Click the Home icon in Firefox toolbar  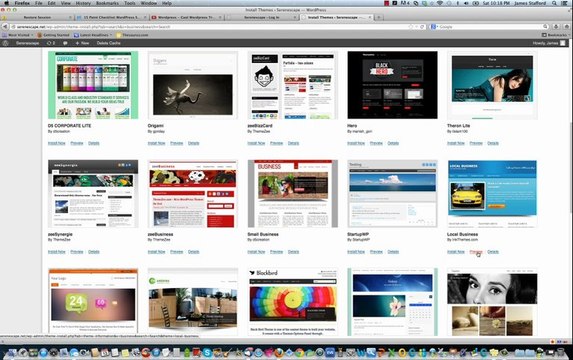567,27
